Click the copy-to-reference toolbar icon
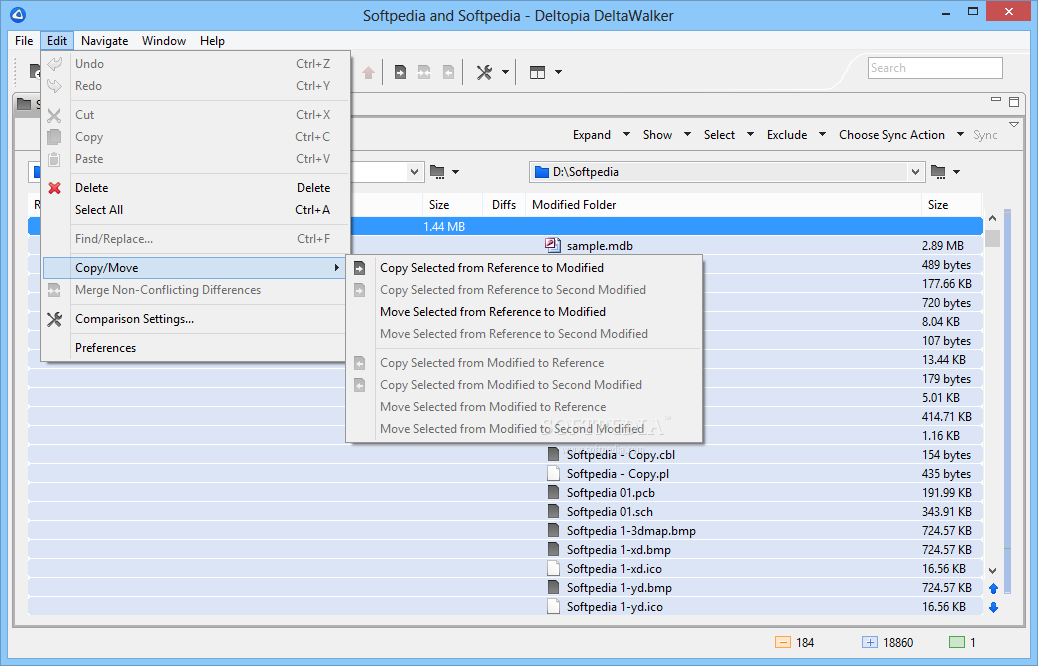 [x=448, y=72]
